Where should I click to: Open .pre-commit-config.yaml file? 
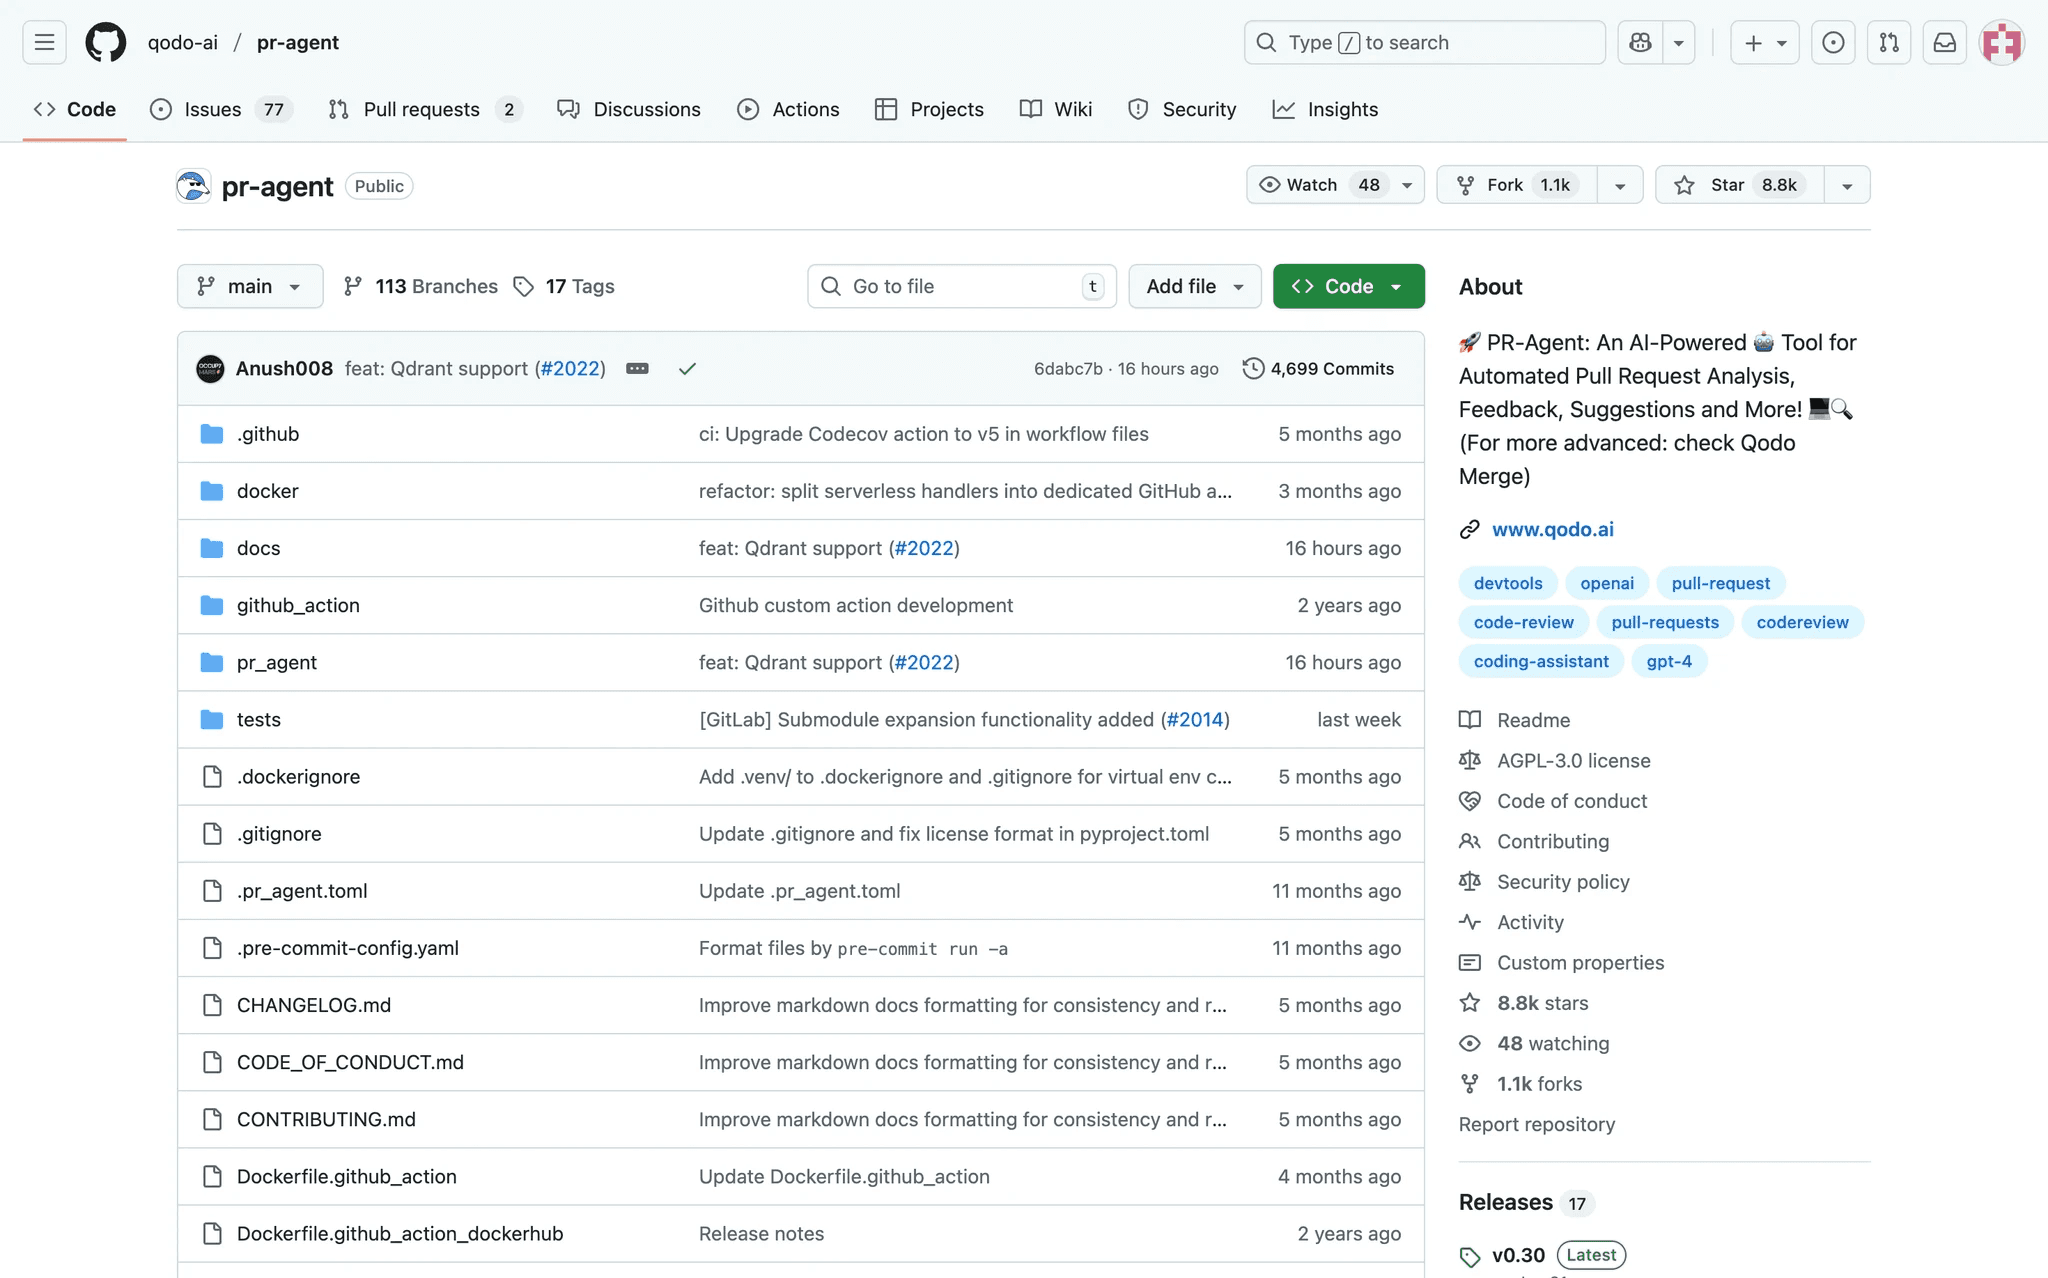pos(348,948)
